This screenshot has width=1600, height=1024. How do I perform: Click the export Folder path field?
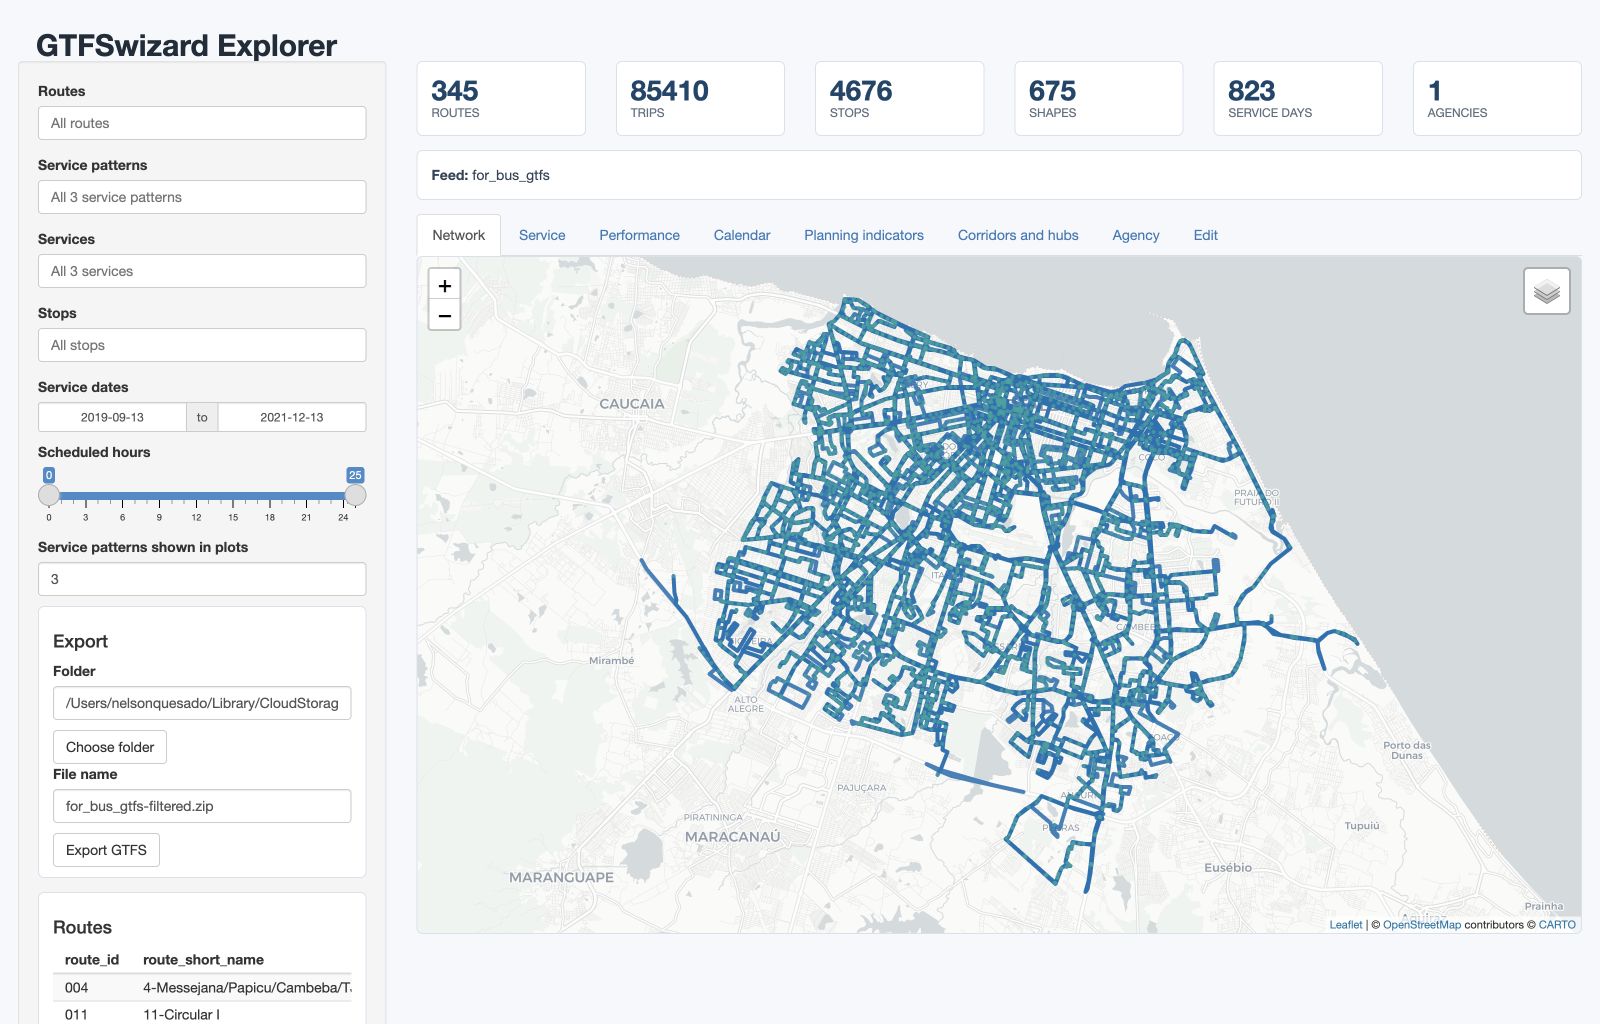[202, 703]
